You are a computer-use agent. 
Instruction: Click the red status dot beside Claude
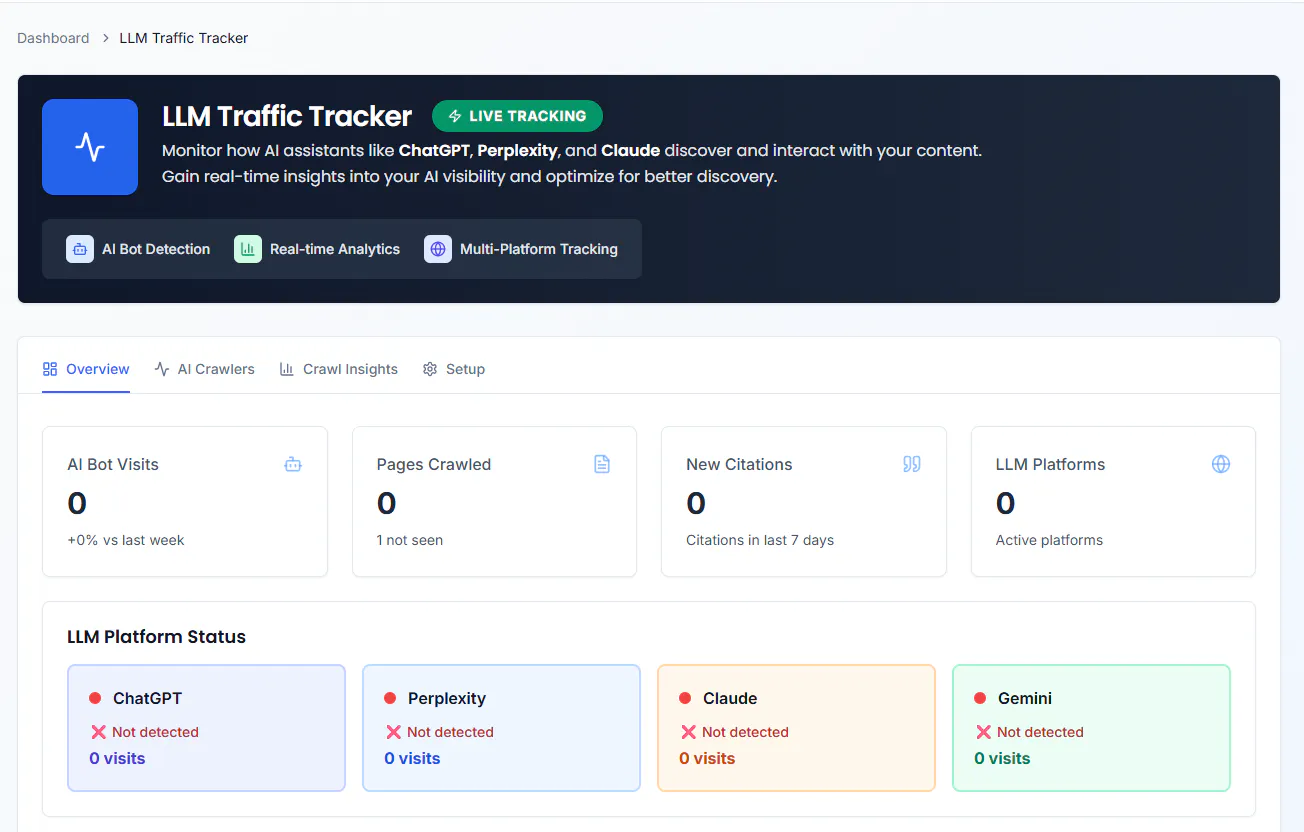pyautogui.click(x=685, y=698)
